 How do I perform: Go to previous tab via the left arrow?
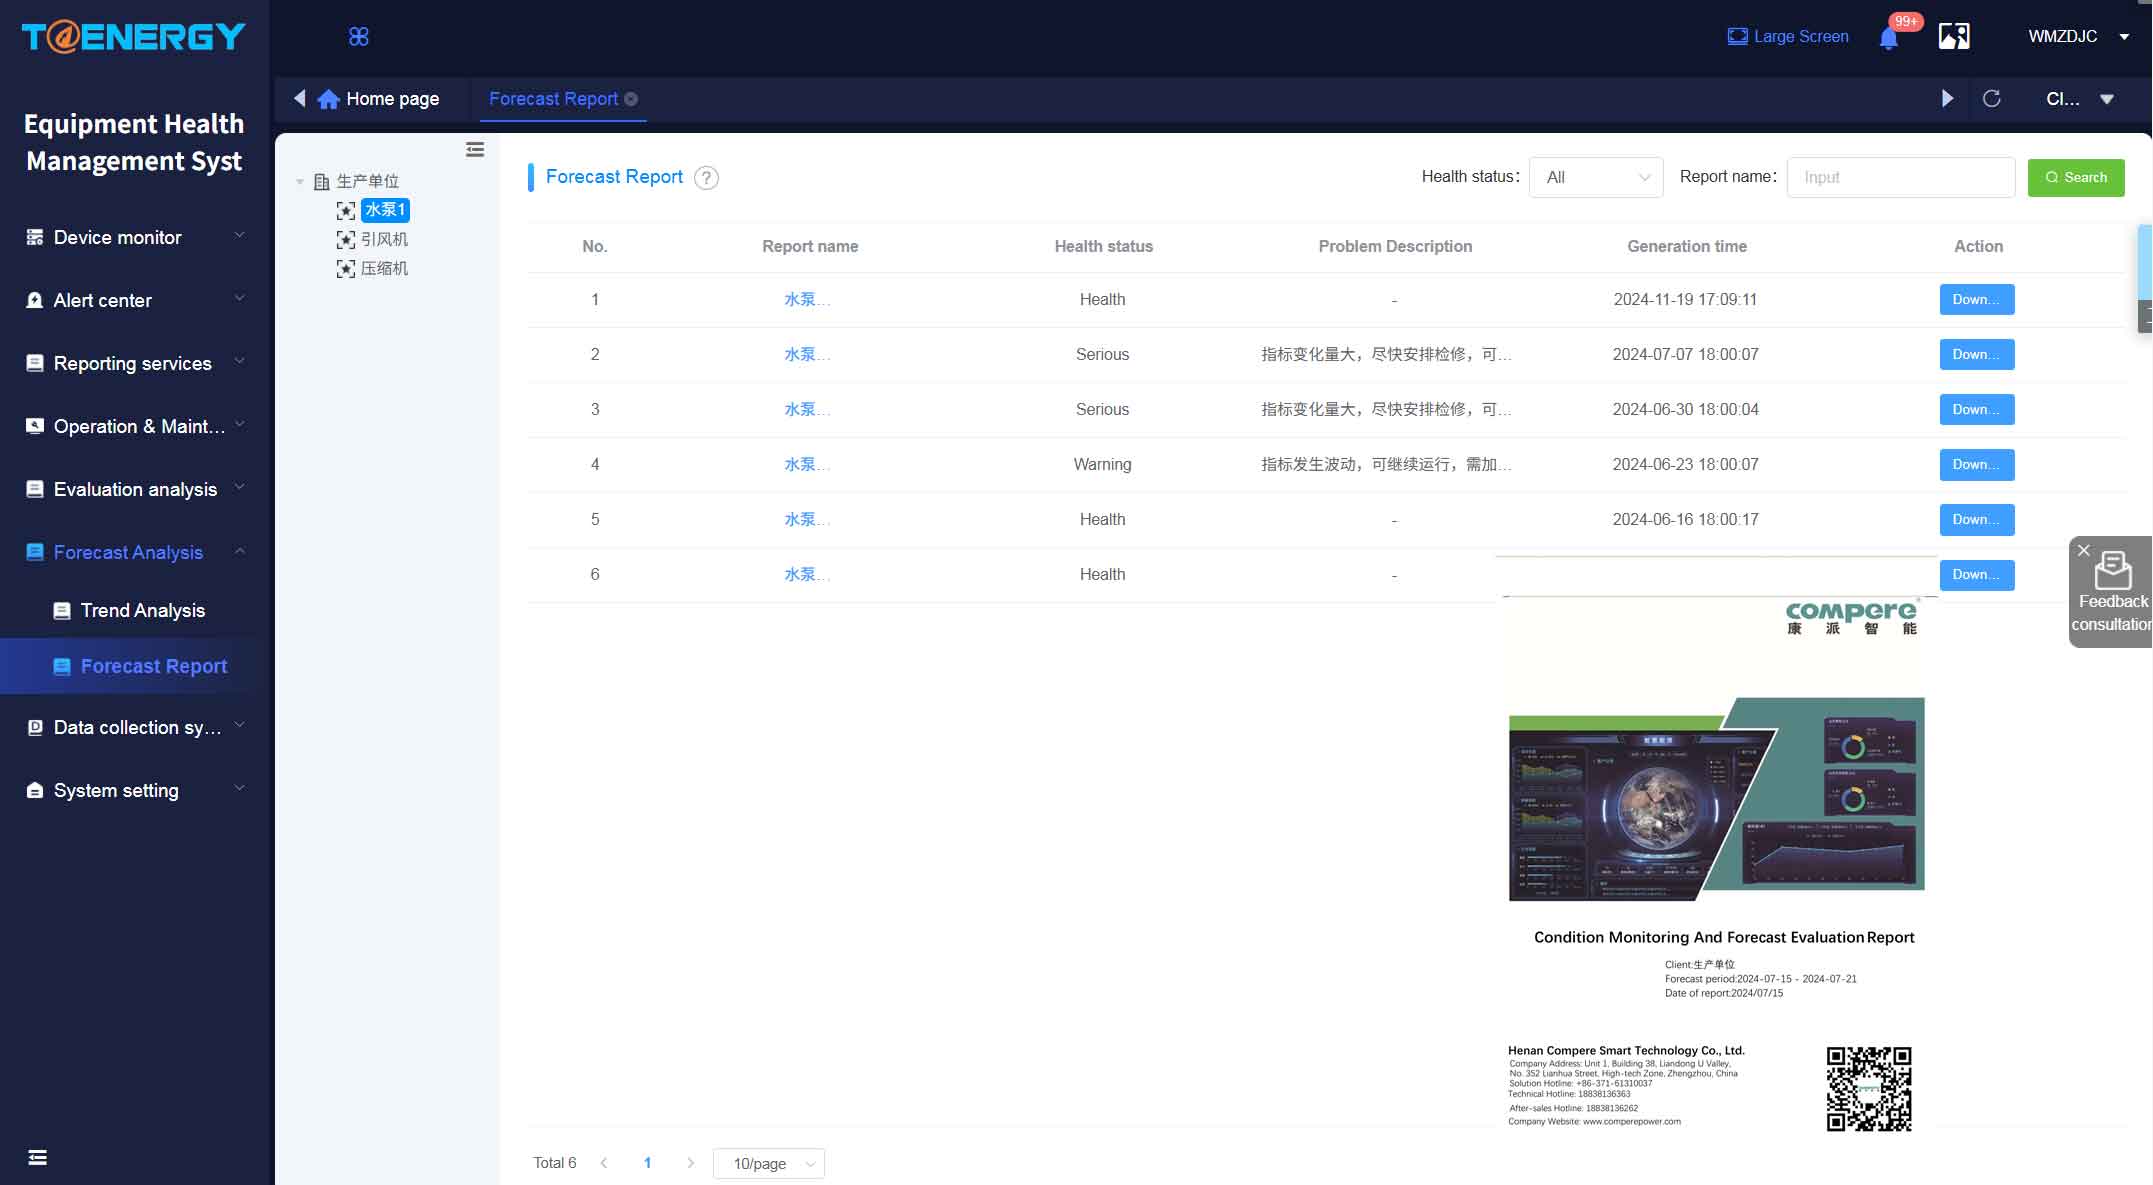pos(299,98)
